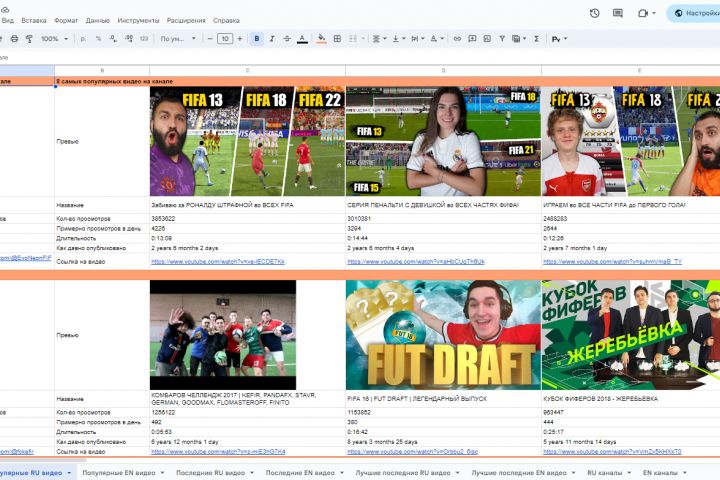Open the functions (sigma) menu
This screenshot has width=720, height=480.
point(536,39)
